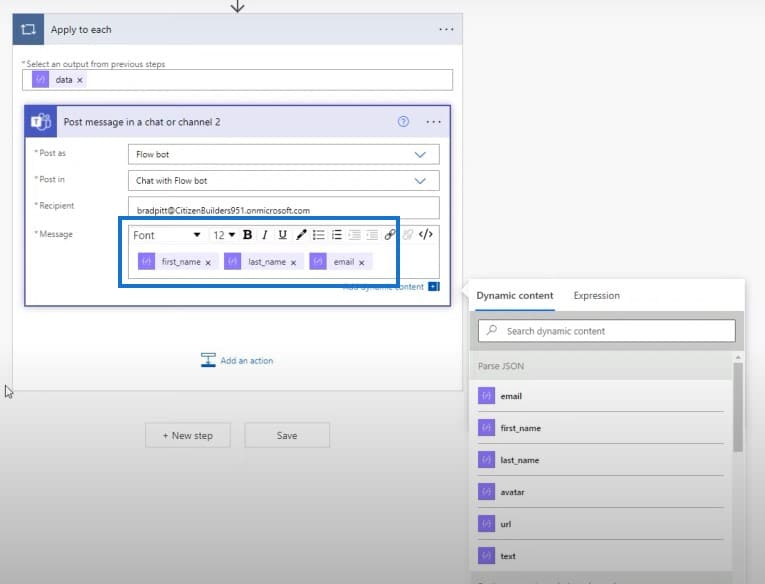Expand the Post in dropdown
765x584 pixels.
click(x=283, y=181)
